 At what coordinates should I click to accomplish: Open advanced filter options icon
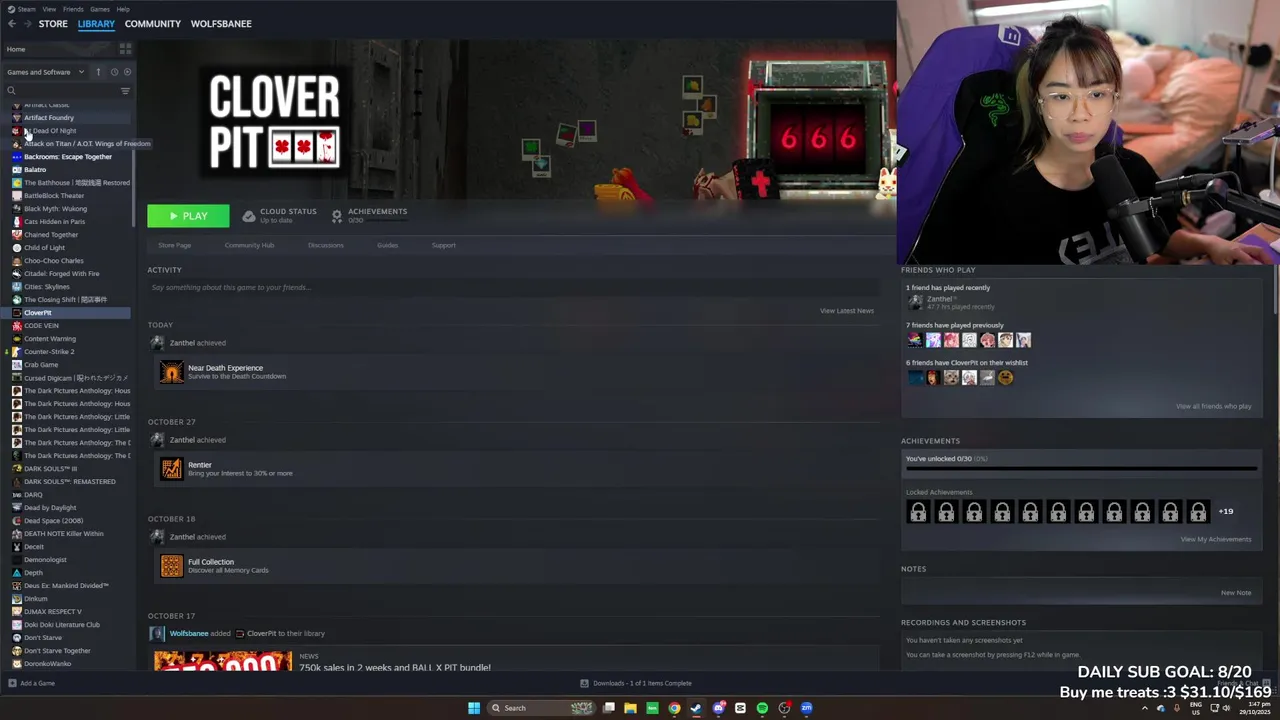tap(125, 91)
